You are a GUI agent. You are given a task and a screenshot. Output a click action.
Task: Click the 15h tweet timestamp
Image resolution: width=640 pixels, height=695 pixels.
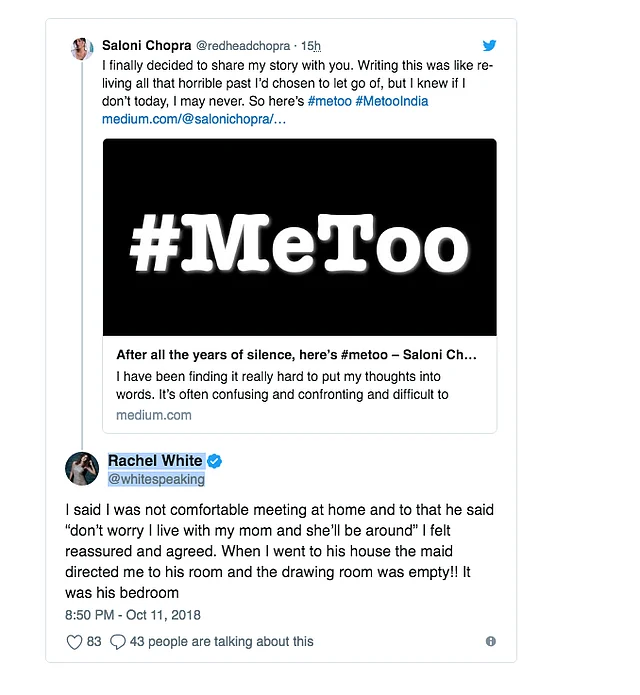[311, 46]
